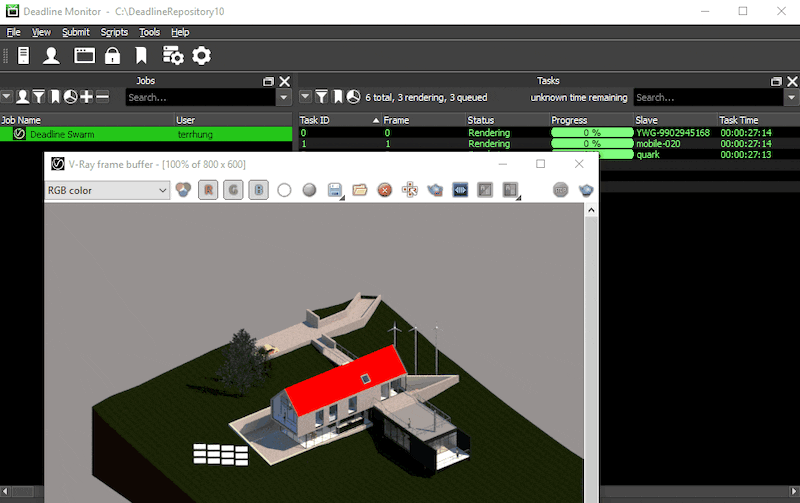Open filter funnel in the Jobs panel
800x503 pixels.
tap(39, 97)
